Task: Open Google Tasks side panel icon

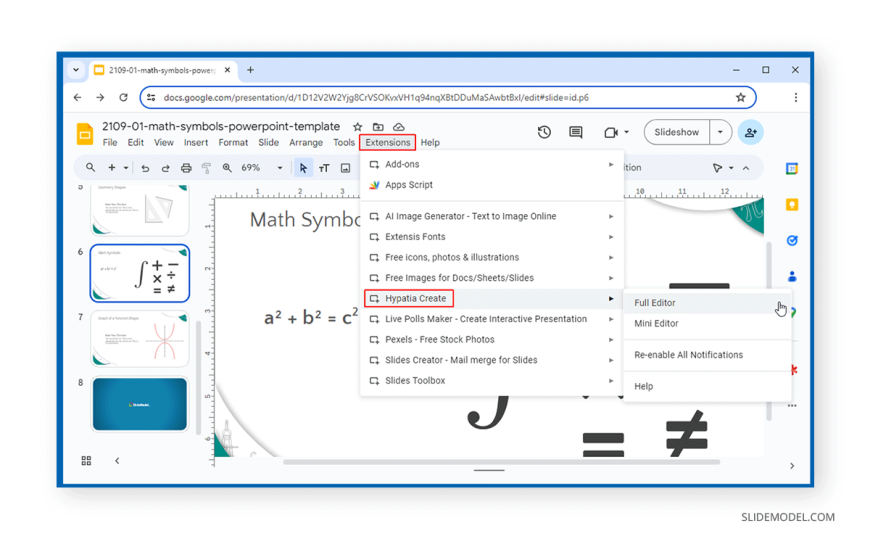Action: click(792, 240)
